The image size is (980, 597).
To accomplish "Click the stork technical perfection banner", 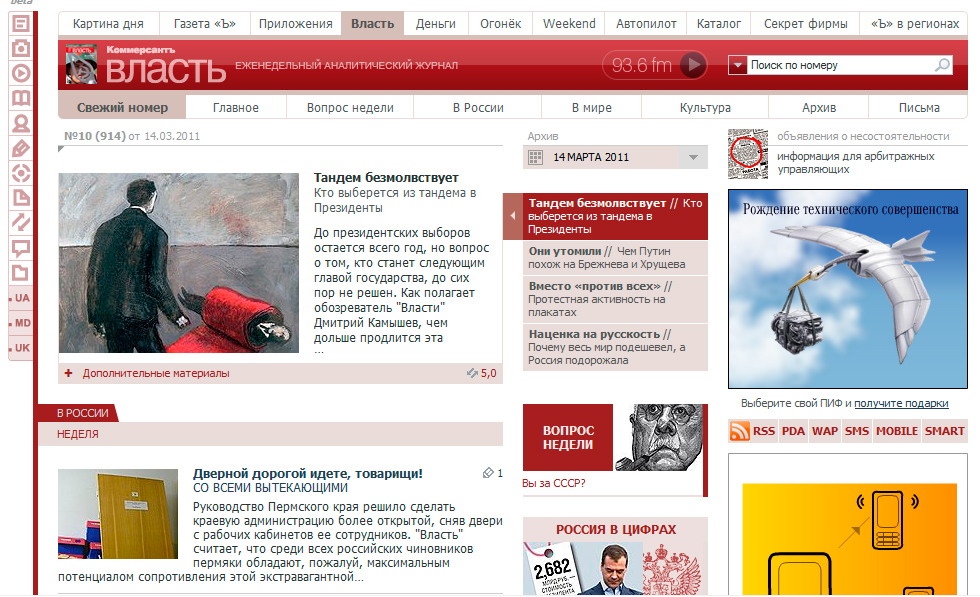I will tap(848, 289).
